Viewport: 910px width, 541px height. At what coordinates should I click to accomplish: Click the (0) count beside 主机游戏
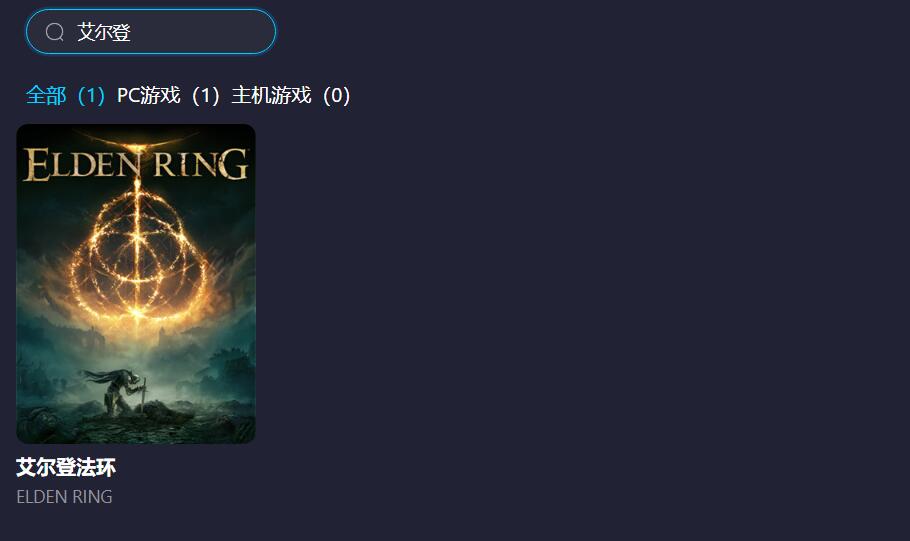click(337, 95)
